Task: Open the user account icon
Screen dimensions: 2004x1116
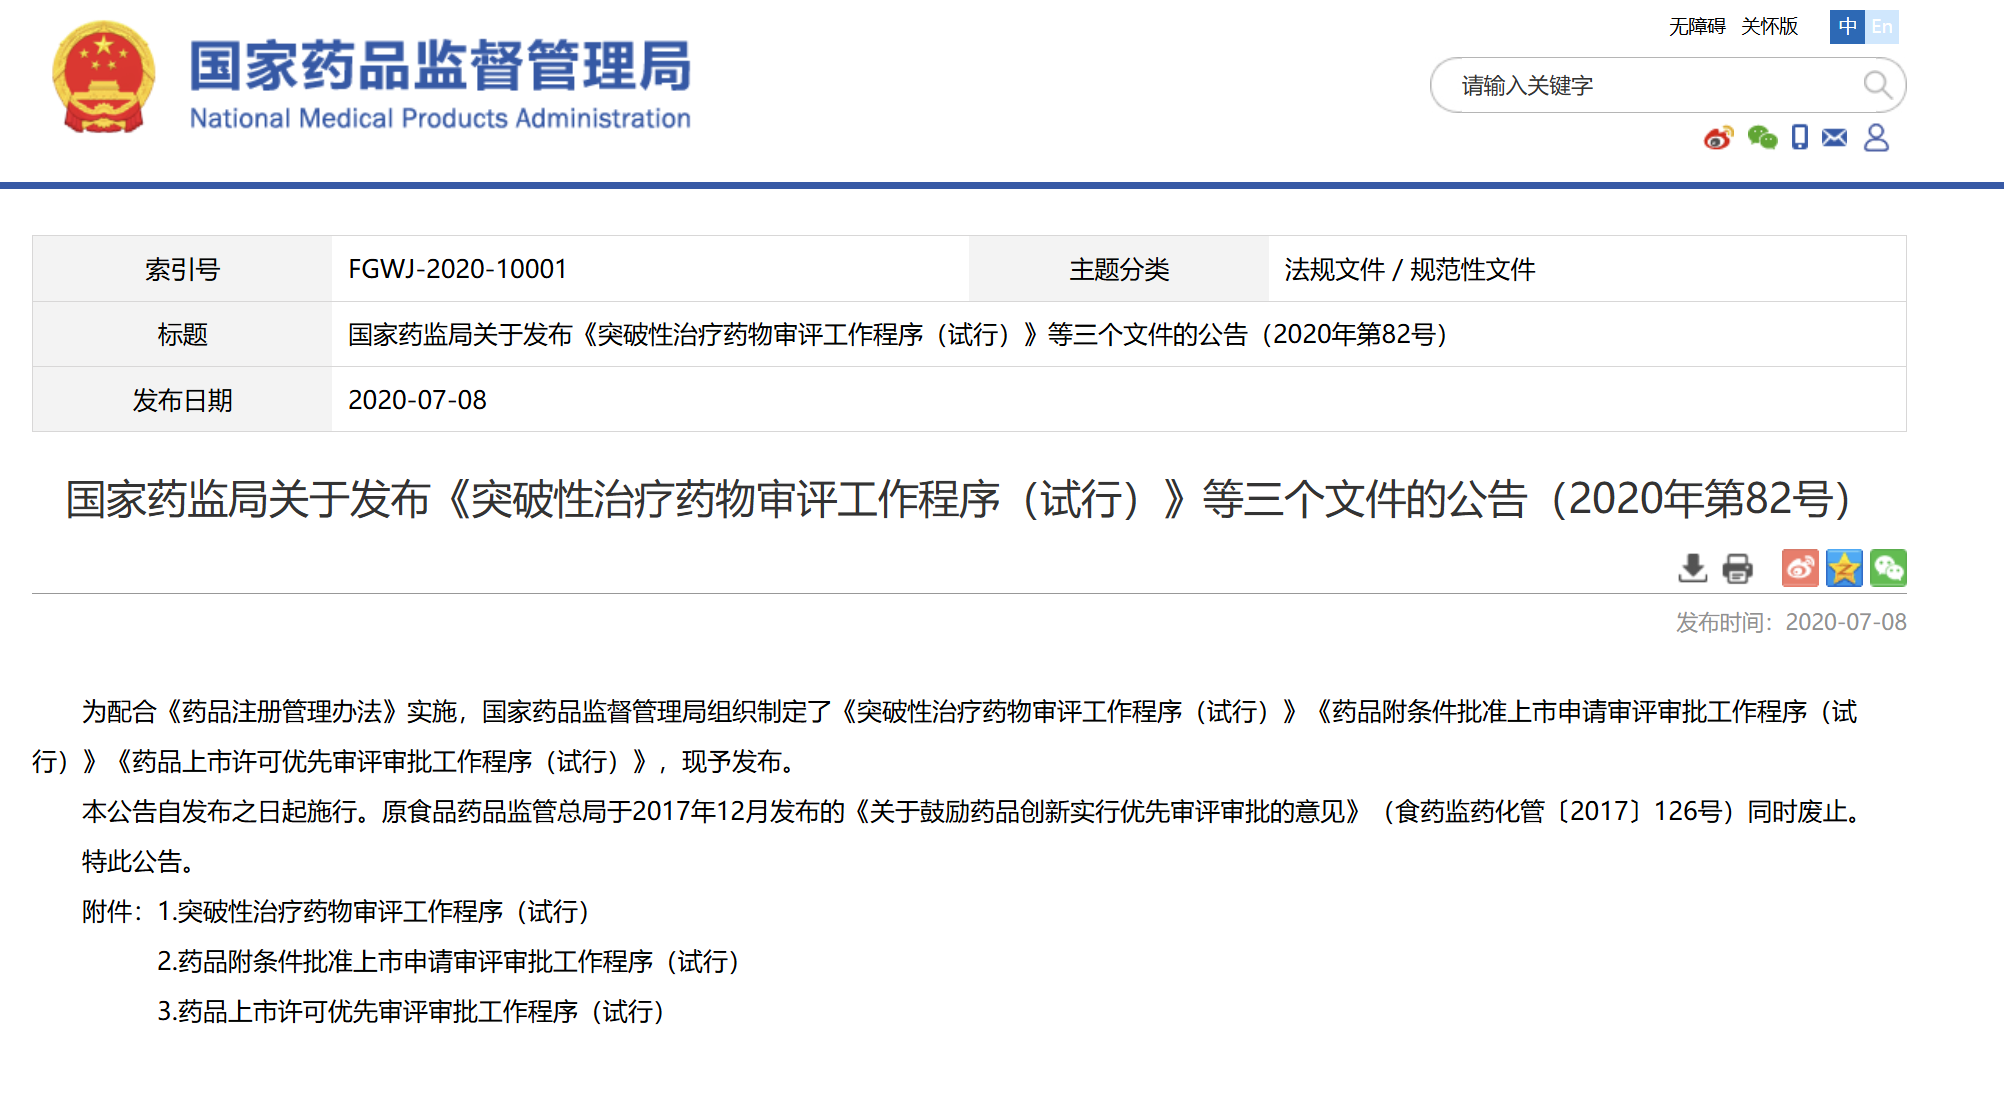Action: (x=1876, y=137)
